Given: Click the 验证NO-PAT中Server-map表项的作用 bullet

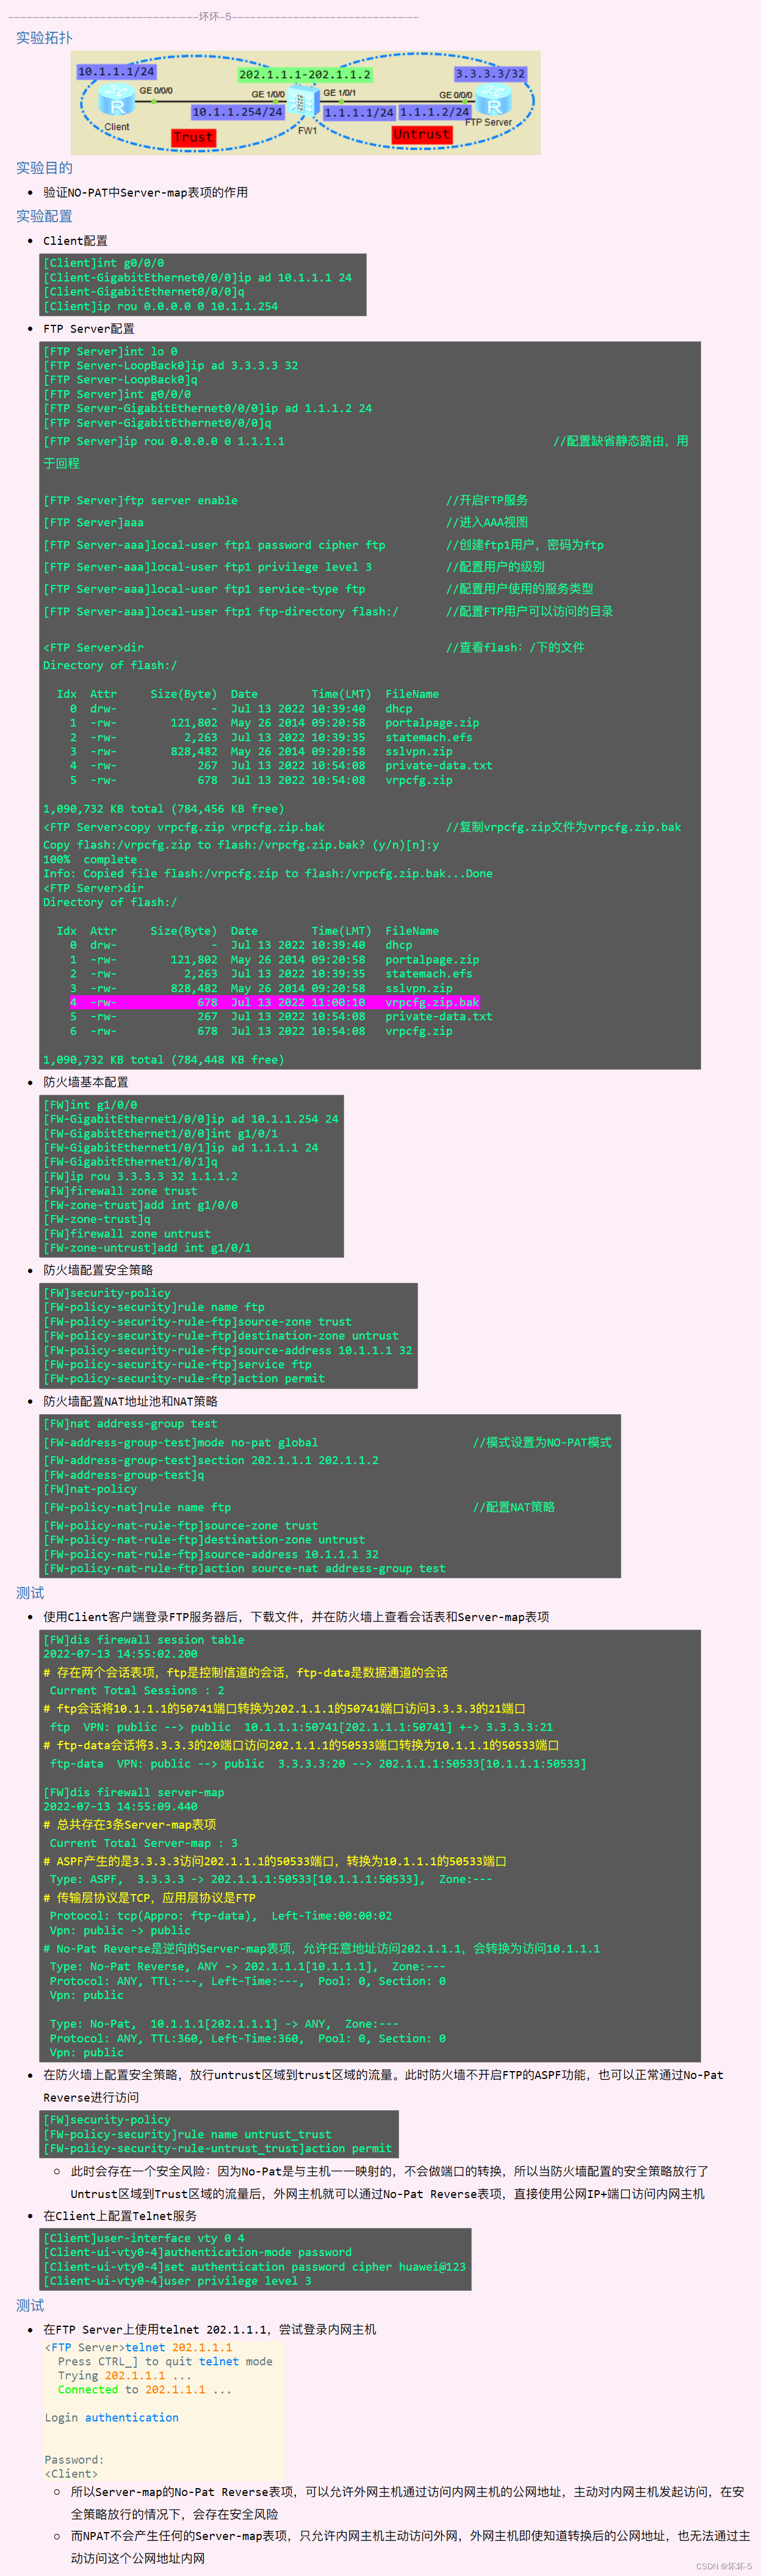Looking at the screenshot, I should (145, 192).
